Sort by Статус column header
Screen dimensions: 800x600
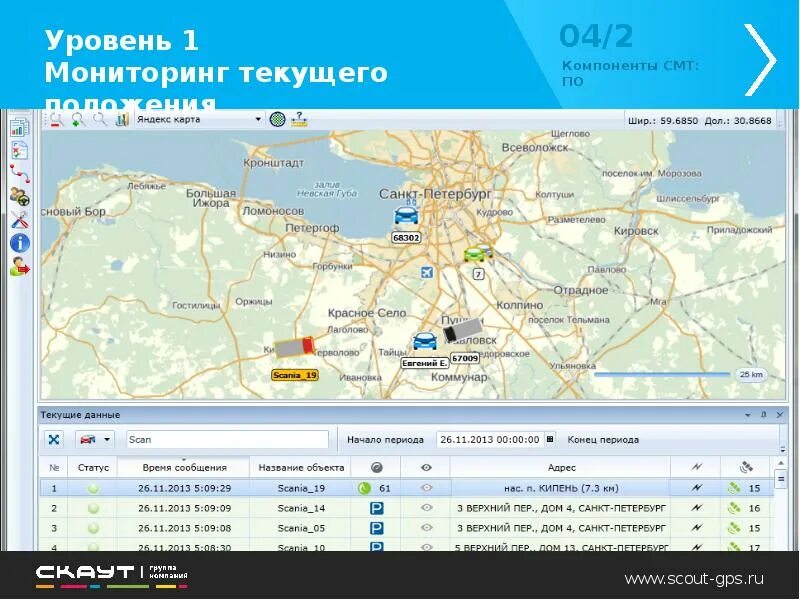93,468
